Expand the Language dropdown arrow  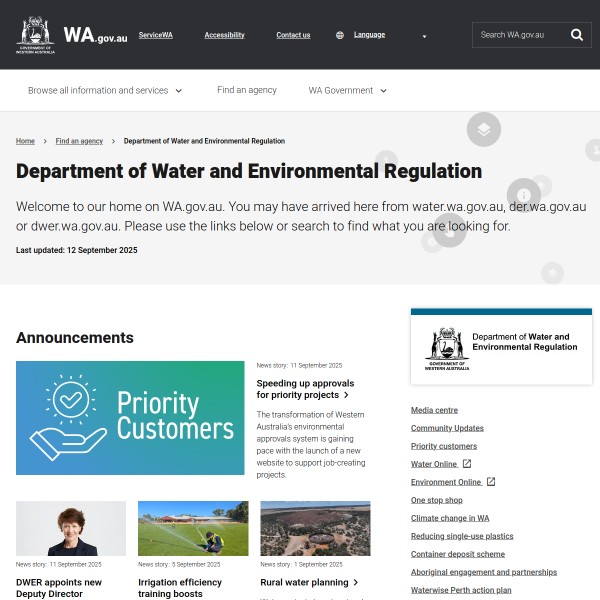(424, 36)
